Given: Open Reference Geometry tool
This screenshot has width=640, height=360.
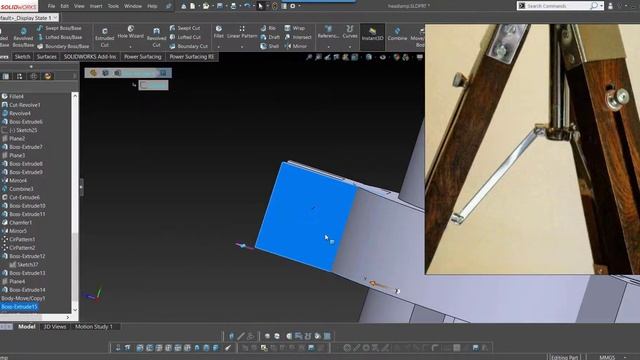Looking at the screenshot, I should click(328, 32).
